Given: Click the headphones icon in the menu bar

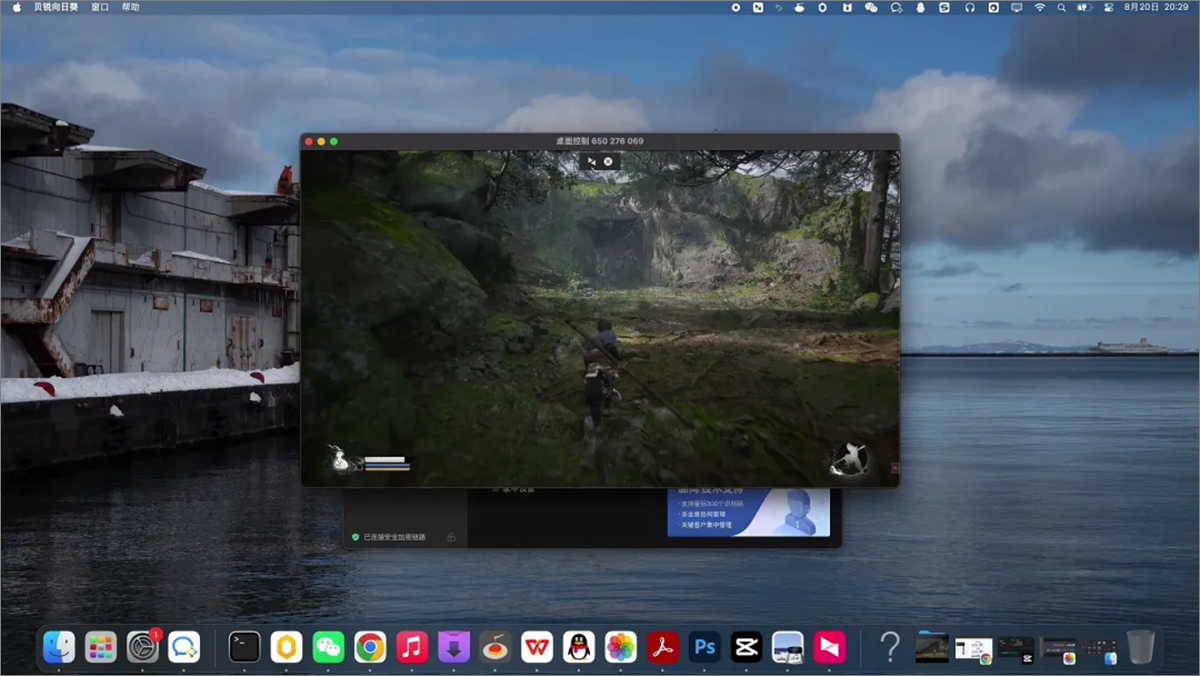Looking at the screenshot, I should 969,7.
